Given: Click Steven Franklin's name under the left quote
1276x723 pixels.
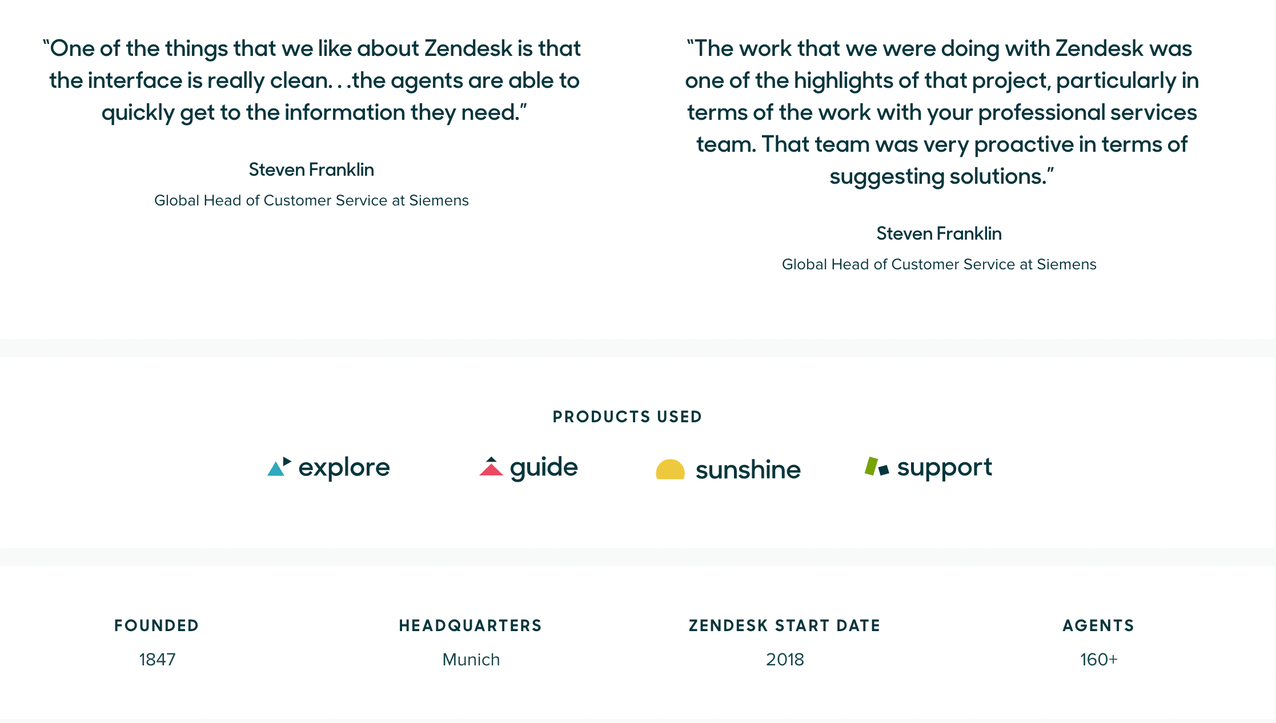Looking at the screenshot, I should pos(311,170).
